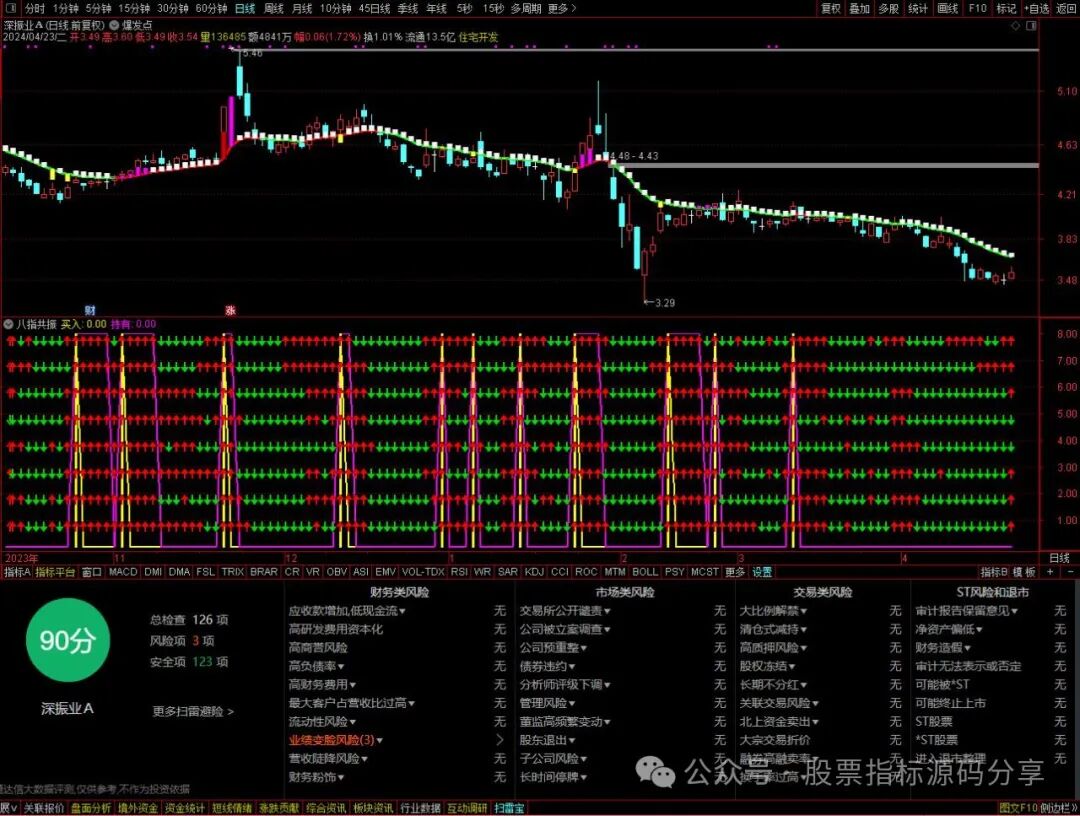Viewport: 1080px width, 816px height.
Task: Click the circle icon beside 八指共振 indicator
Action: pyautogui.click(x=8, y=324)
